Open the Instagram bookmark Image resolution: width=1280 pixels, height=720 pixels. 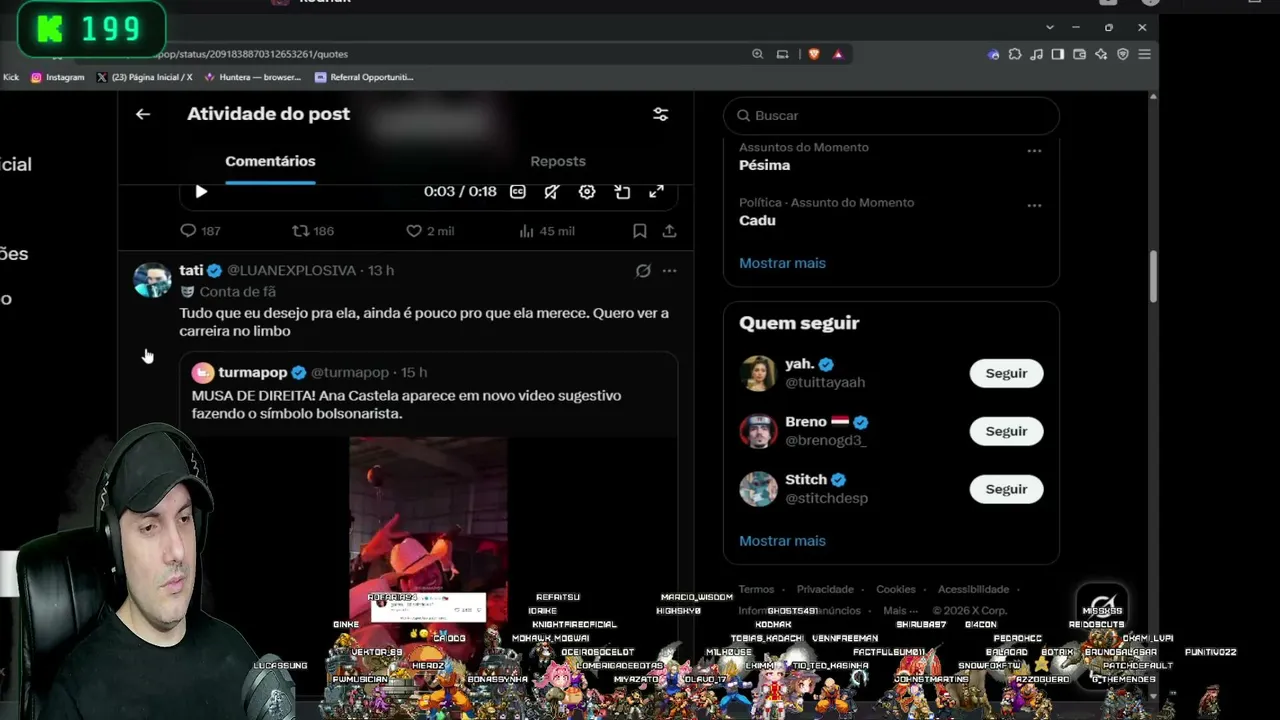57,77
